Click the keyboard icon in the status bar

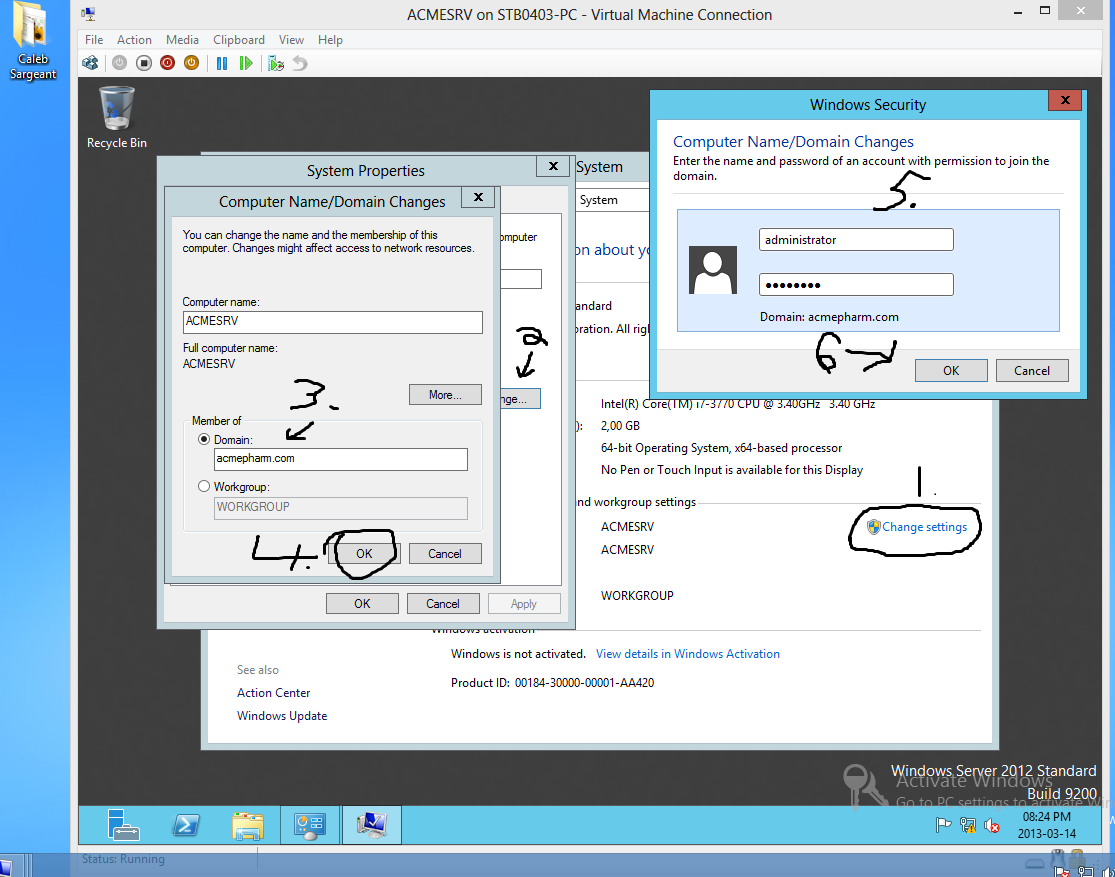tap(1035, 863)
